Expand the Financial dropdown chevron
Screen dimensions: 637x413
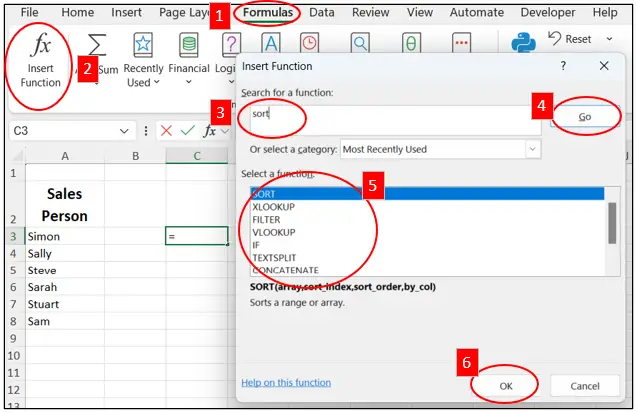(188, 82)
